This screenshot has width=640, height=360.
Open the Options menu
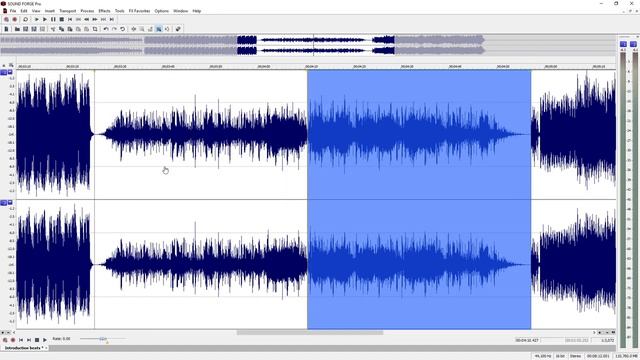pyautogui.click(x=161, y=11)
